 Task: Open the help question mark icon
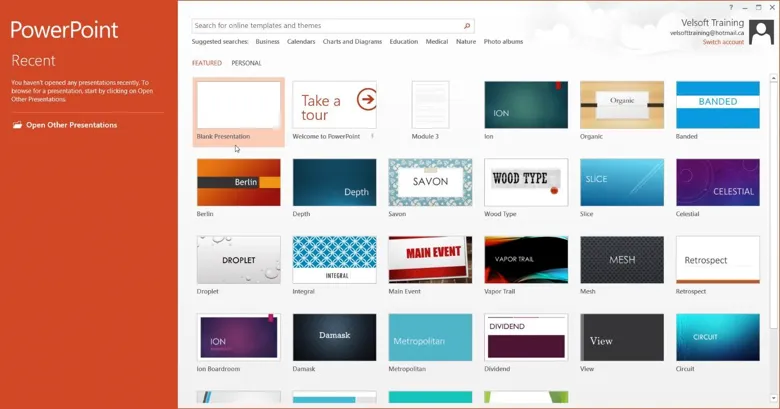click(x=731, y=7)
